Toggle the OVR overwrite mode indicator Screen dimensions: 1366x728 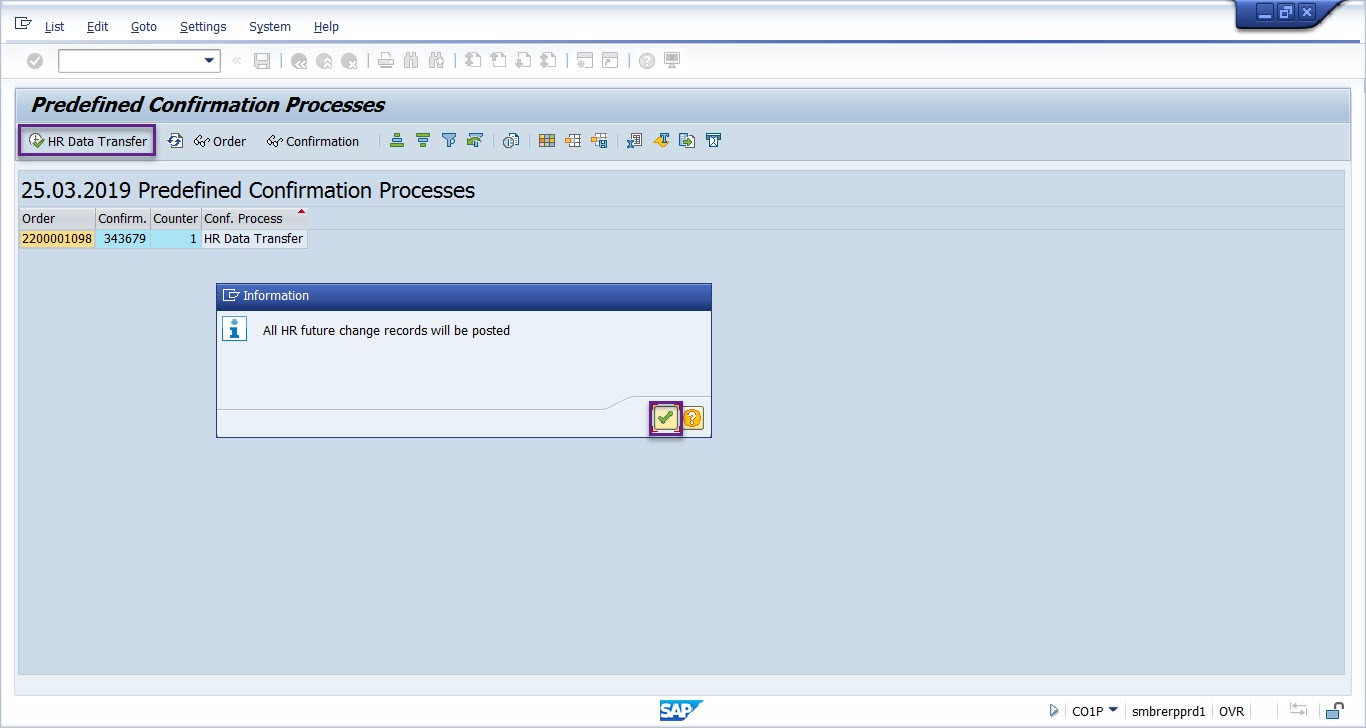1231,711
